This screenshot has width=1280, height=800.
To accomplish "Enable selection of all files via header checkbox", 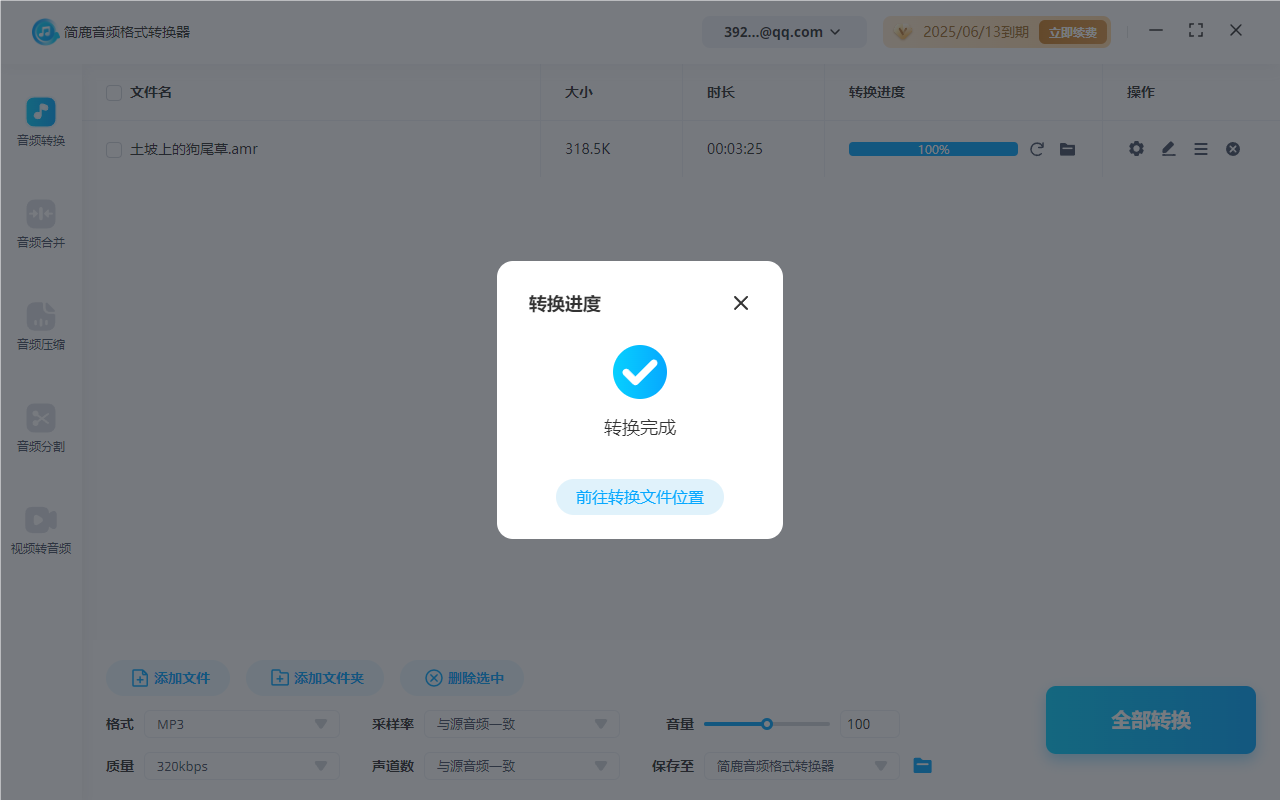I will click(x=113, y=92).
